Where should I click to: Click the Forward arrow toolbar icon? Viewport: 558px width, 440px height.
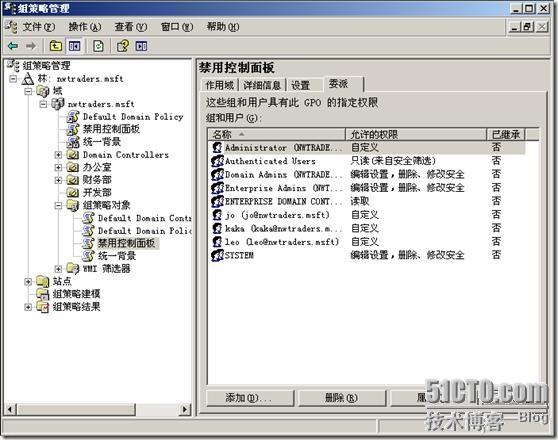tap(31, 46)
